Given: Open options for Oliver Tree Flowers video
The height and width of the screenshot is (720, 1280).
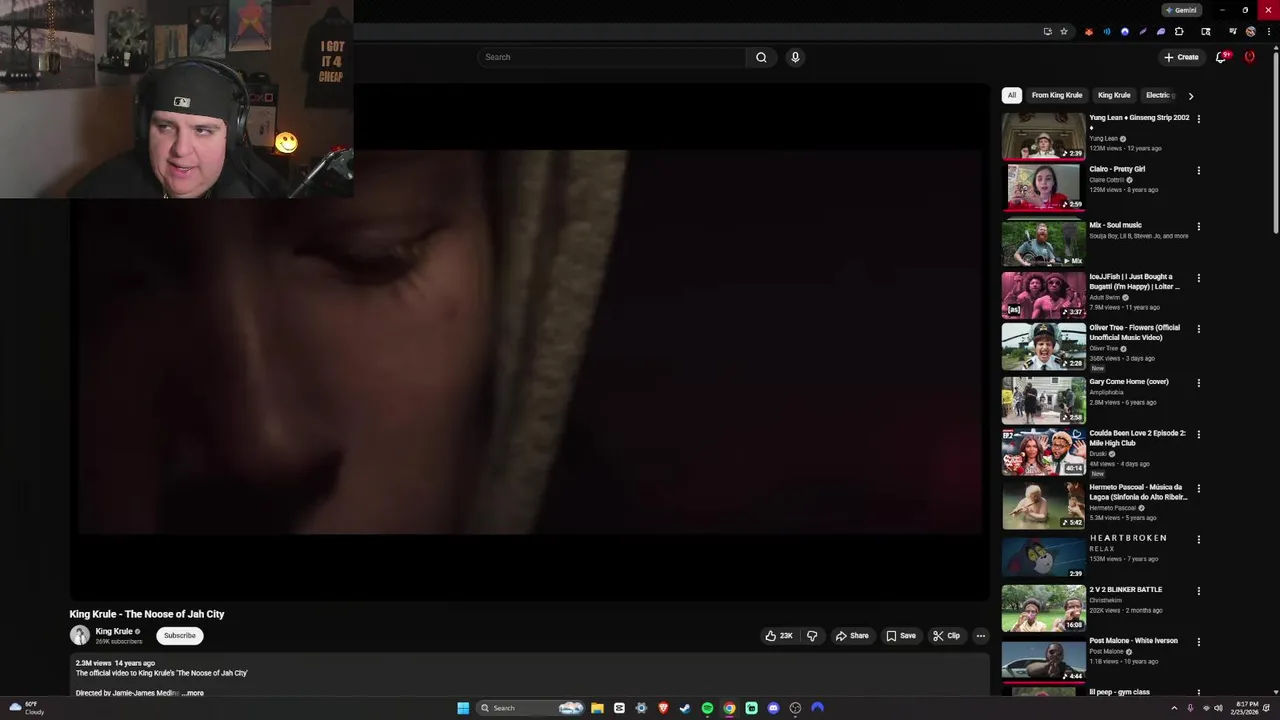Looking at the screenshot, I should (1198, 329).
